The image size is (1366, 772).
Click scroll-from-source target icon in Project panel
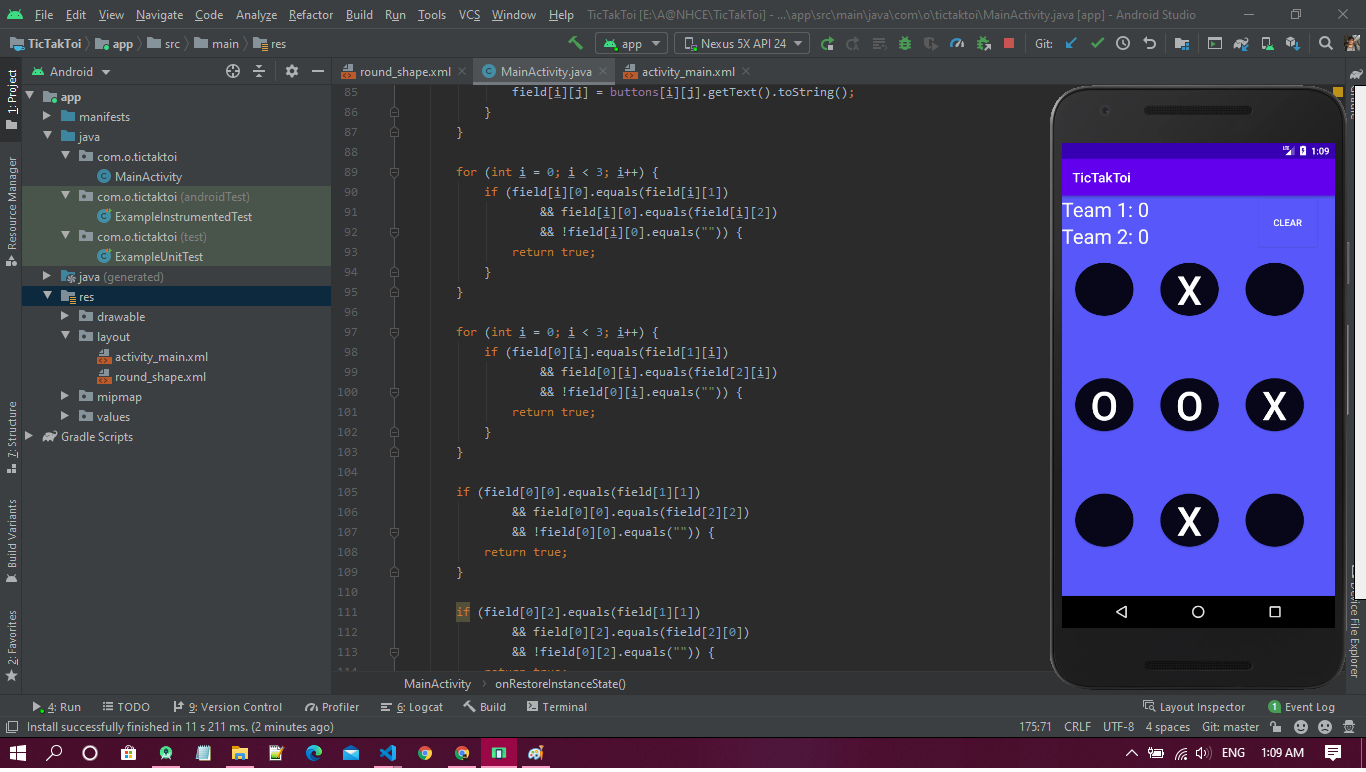point(233,71)
